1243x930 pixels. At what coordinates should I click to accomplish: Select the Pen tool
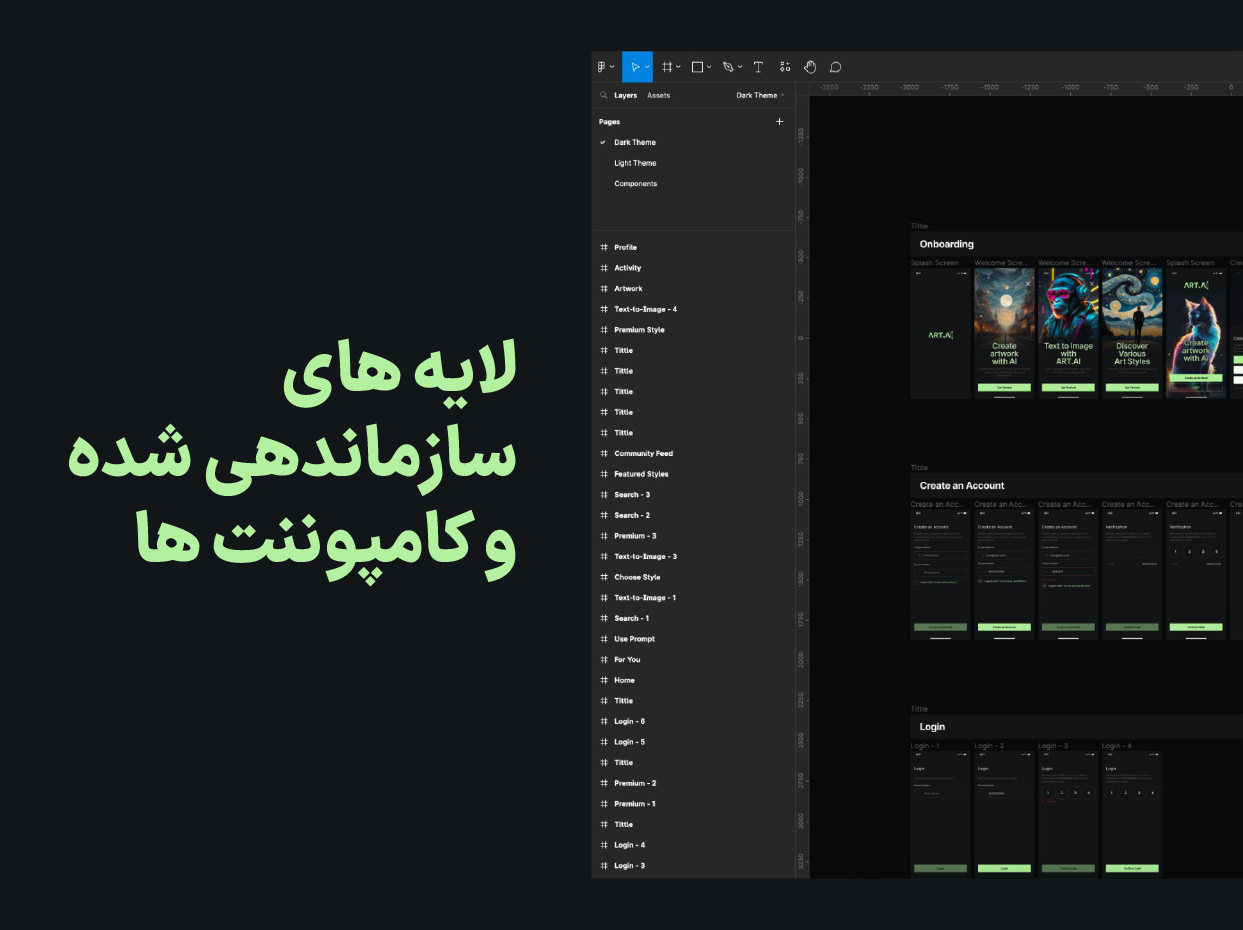point(728,67)
